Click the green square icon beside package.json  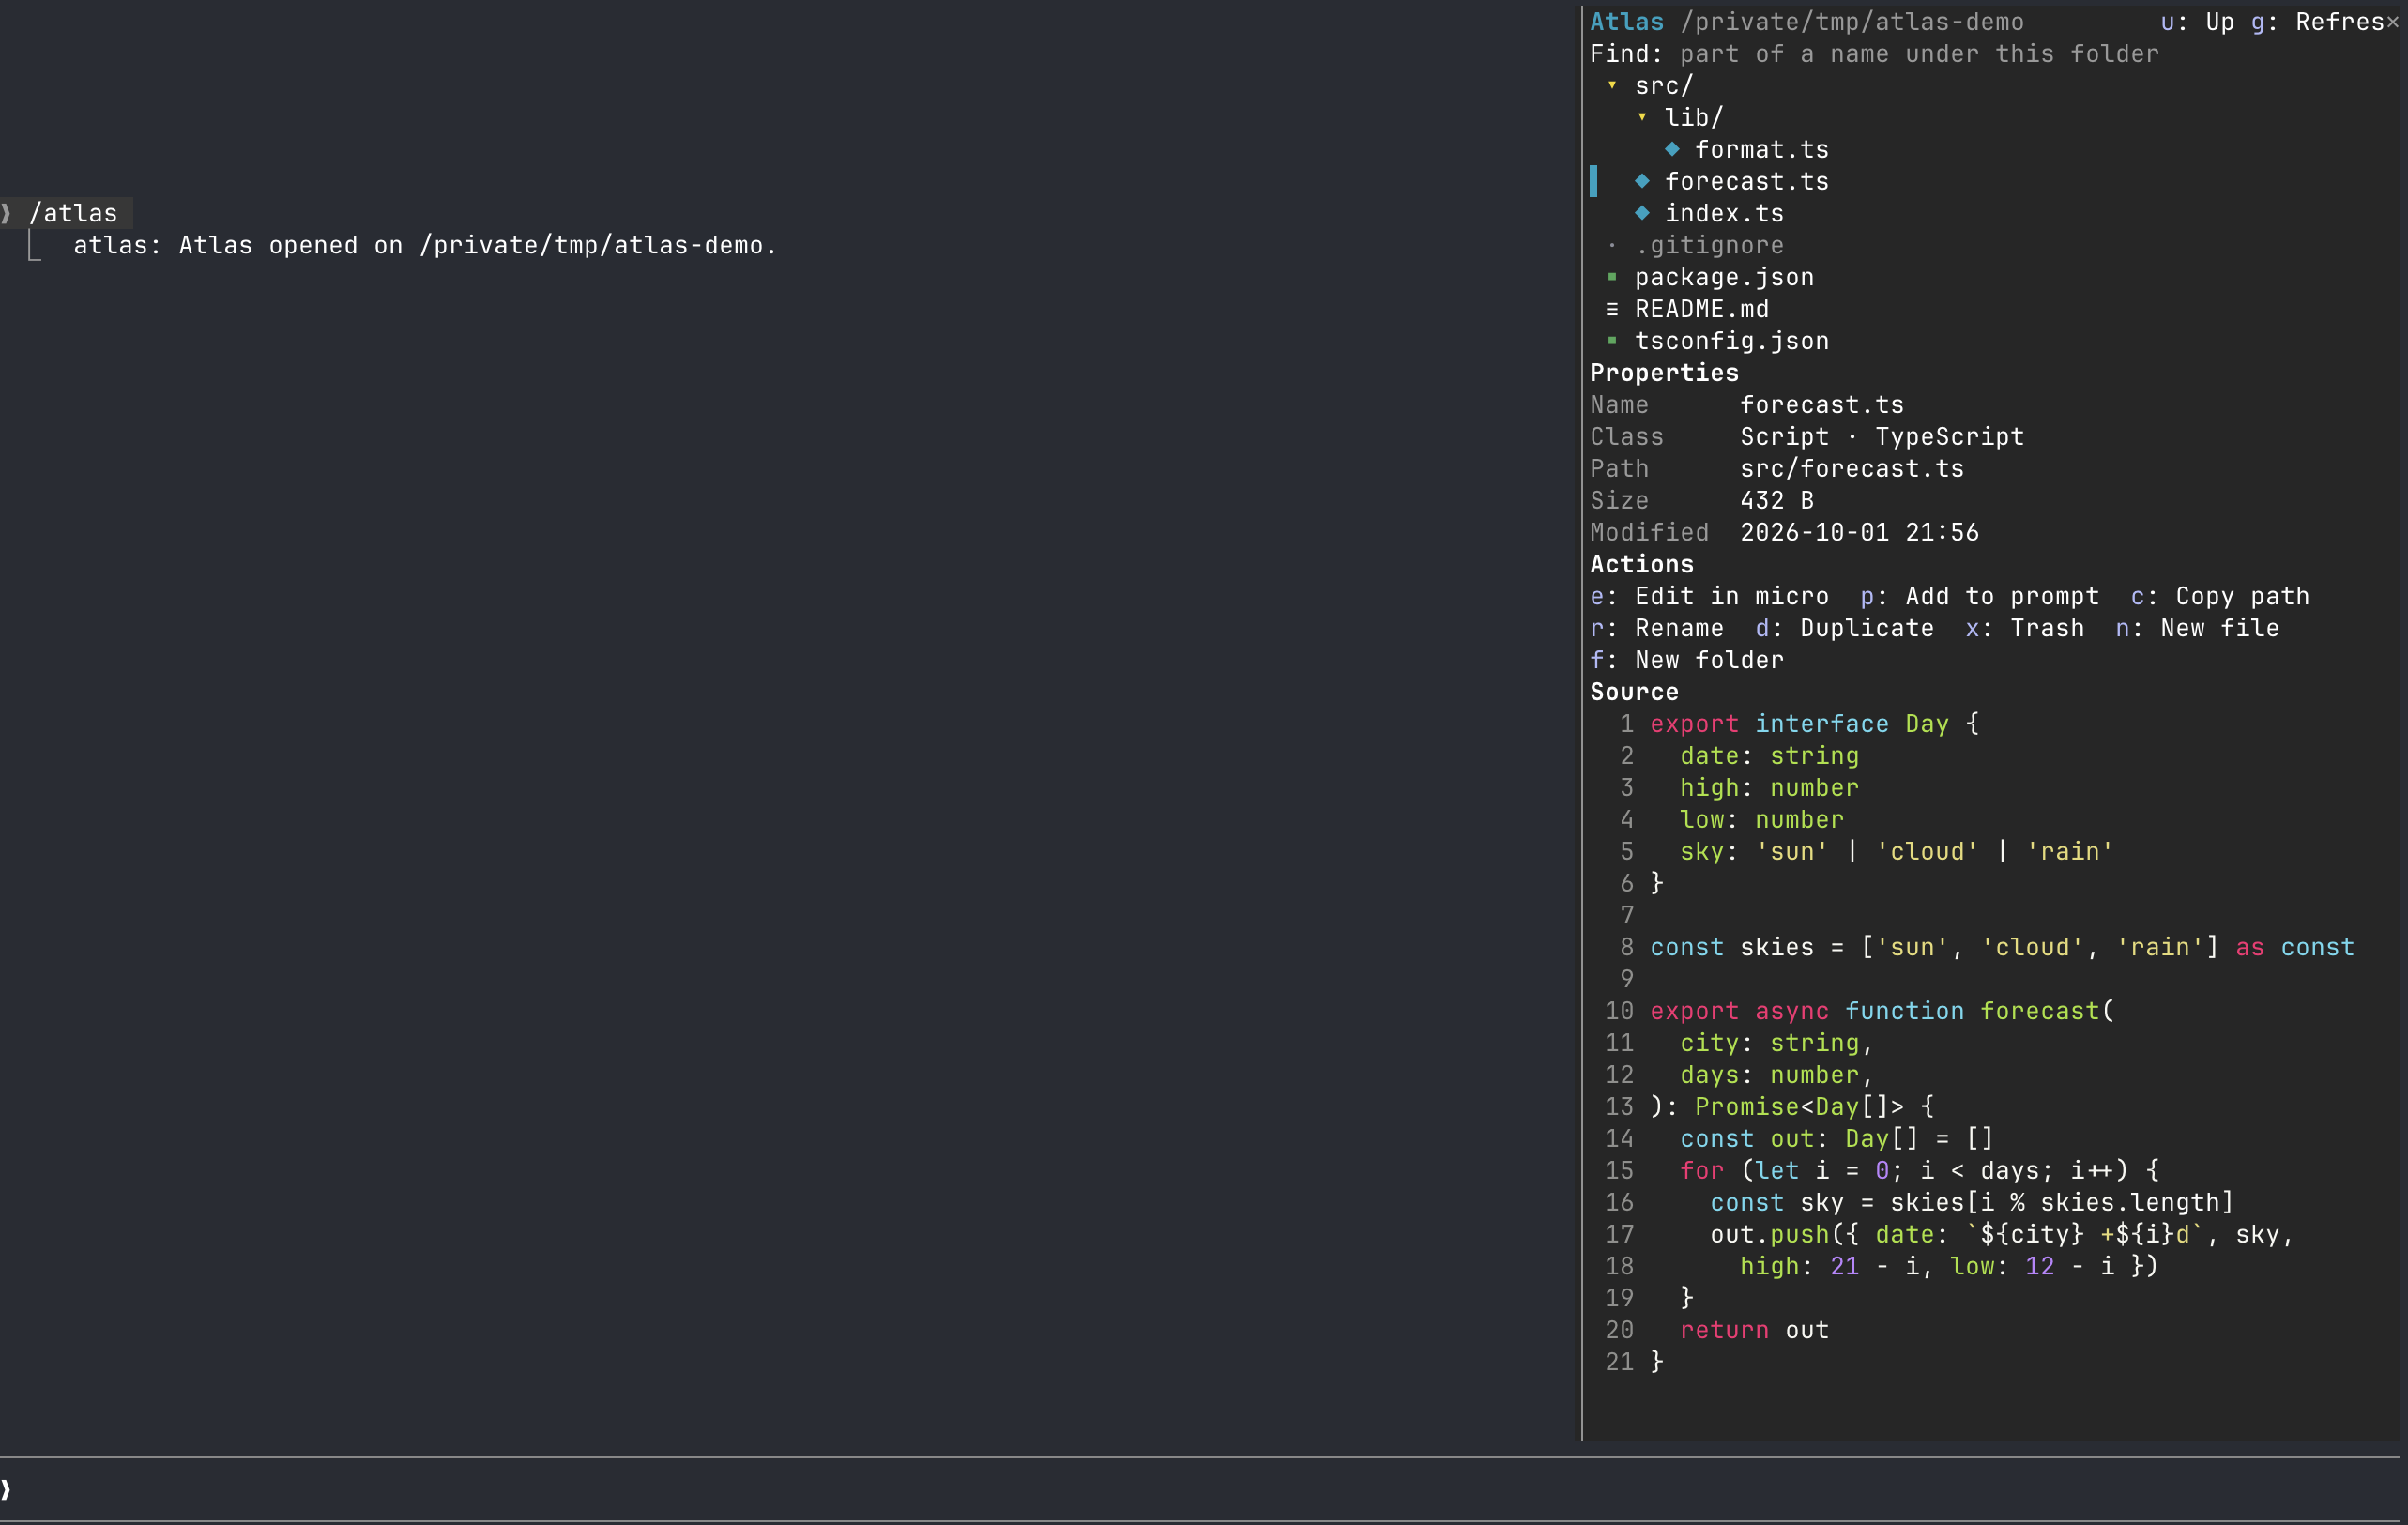click(x=1612, y=277)
